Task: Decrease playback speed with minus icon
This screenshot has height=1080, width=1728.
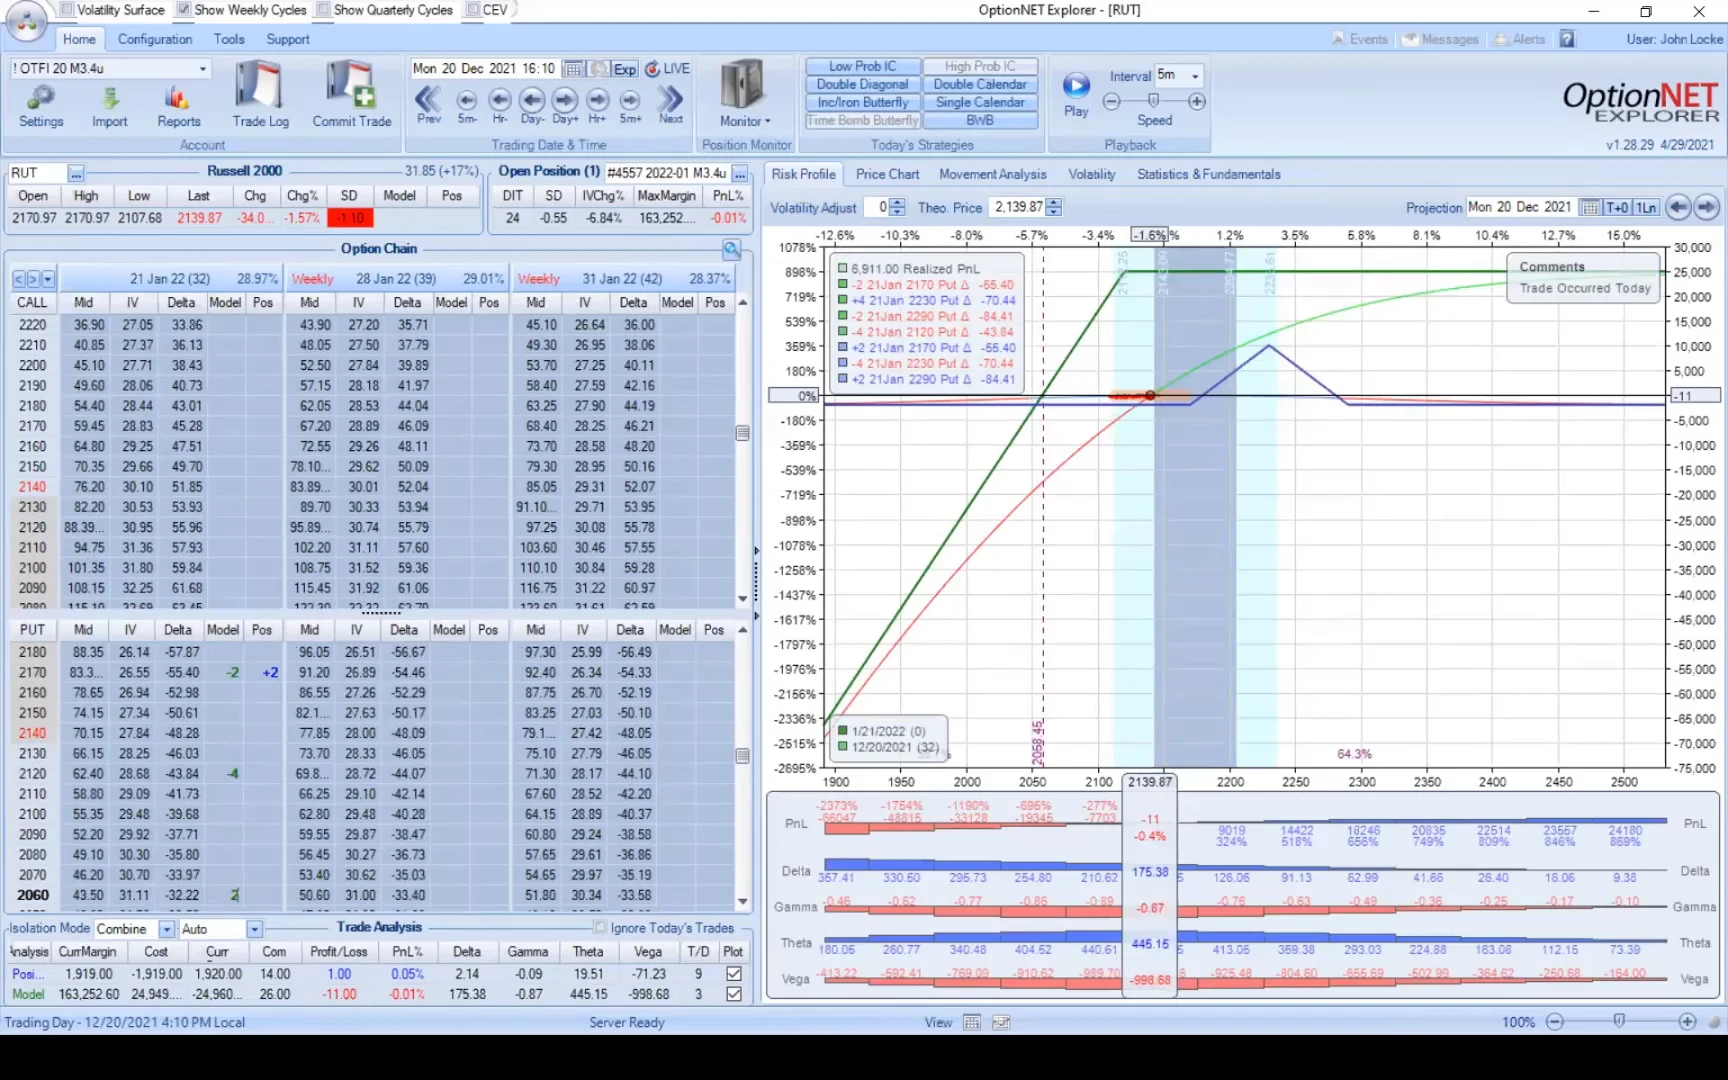Action: click(1111, 101)
